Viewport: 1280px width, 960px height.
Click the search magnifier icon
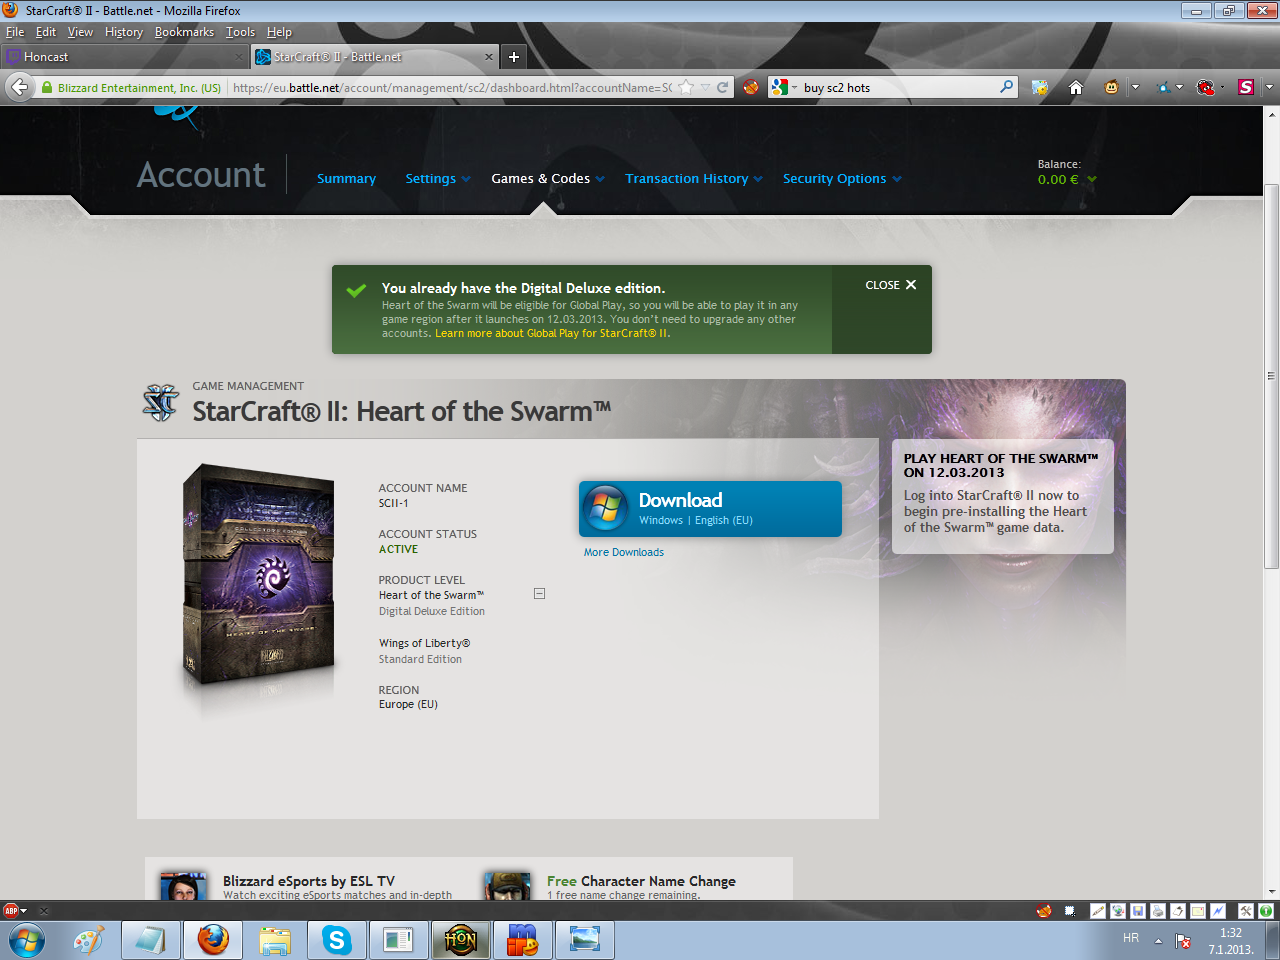(x=1006, y=87)
